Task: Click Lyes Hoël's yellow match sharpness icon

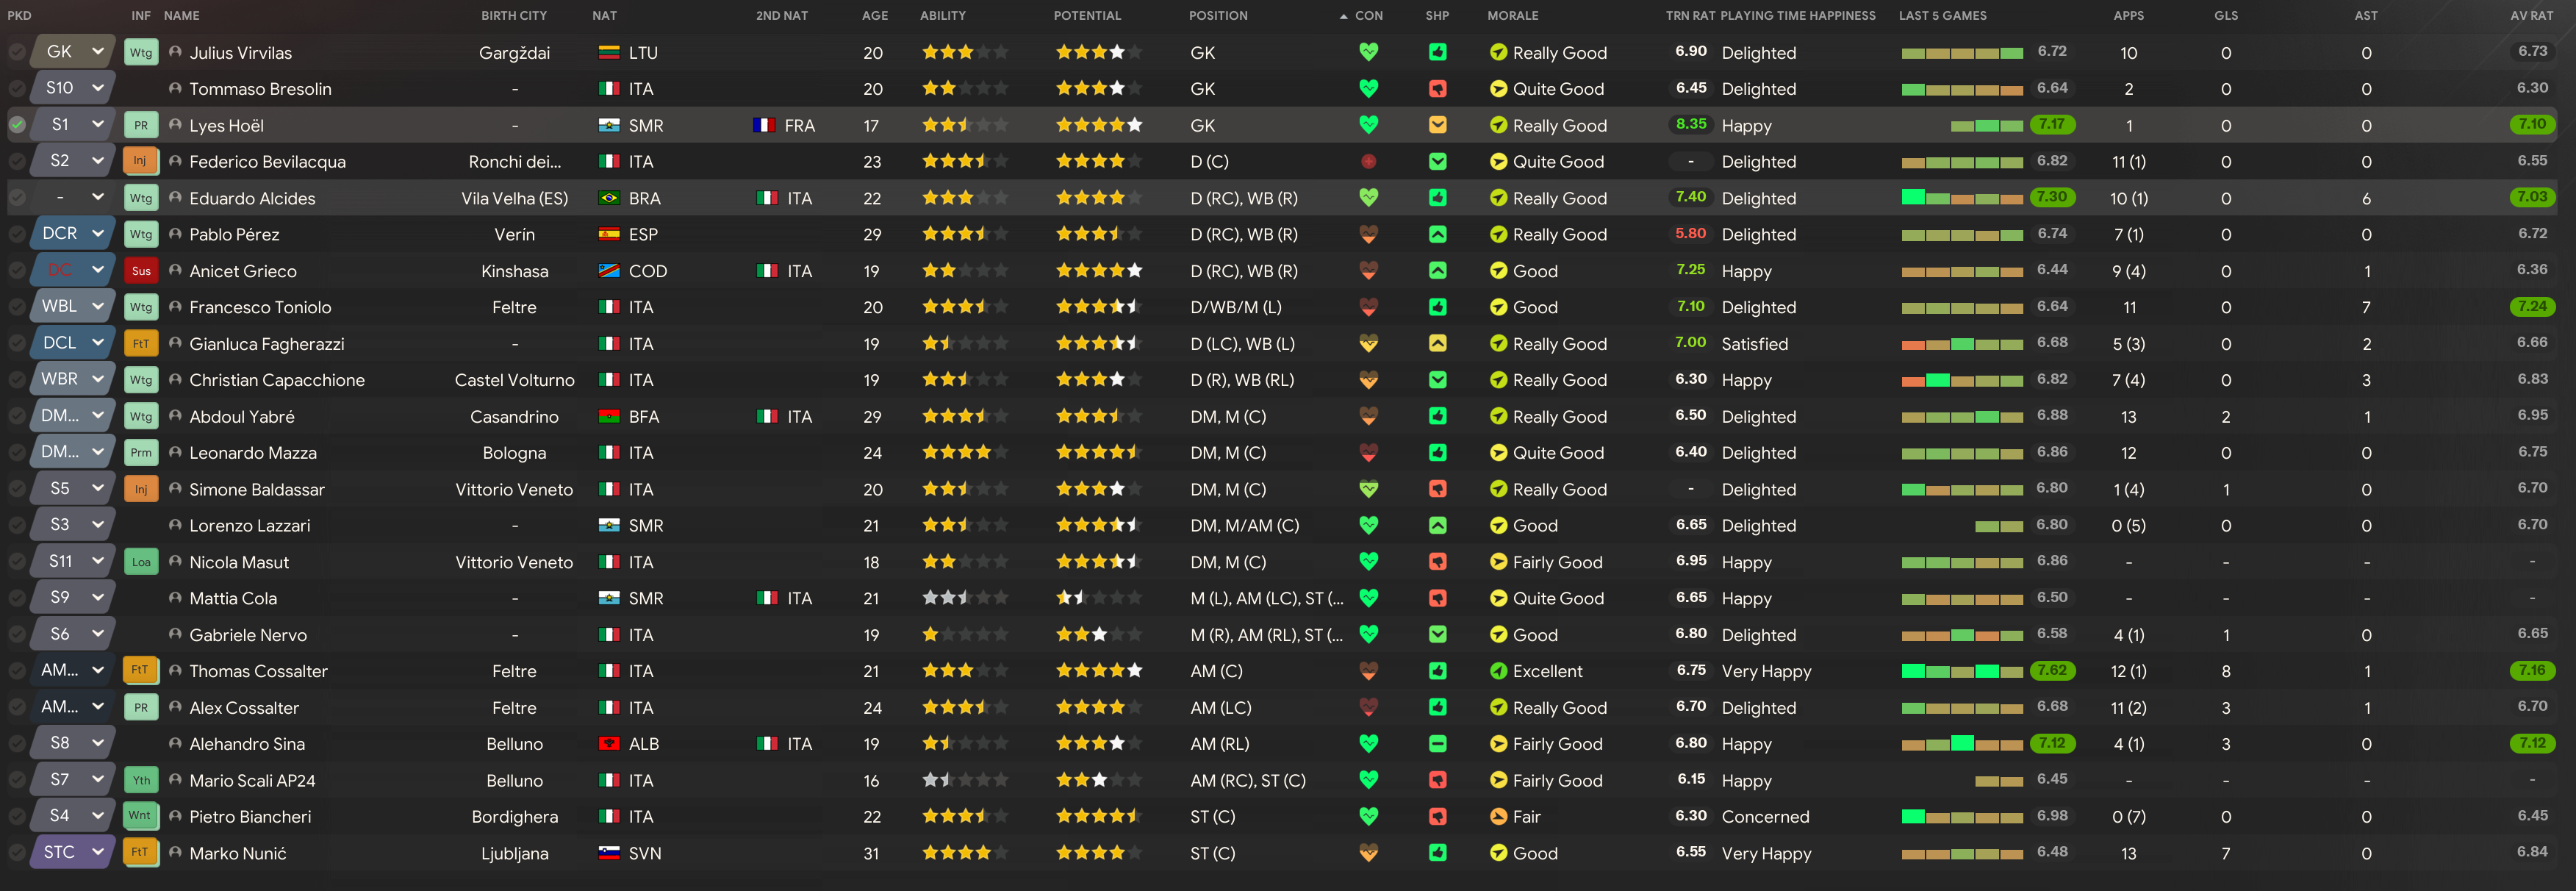Action: [1437, 125]
